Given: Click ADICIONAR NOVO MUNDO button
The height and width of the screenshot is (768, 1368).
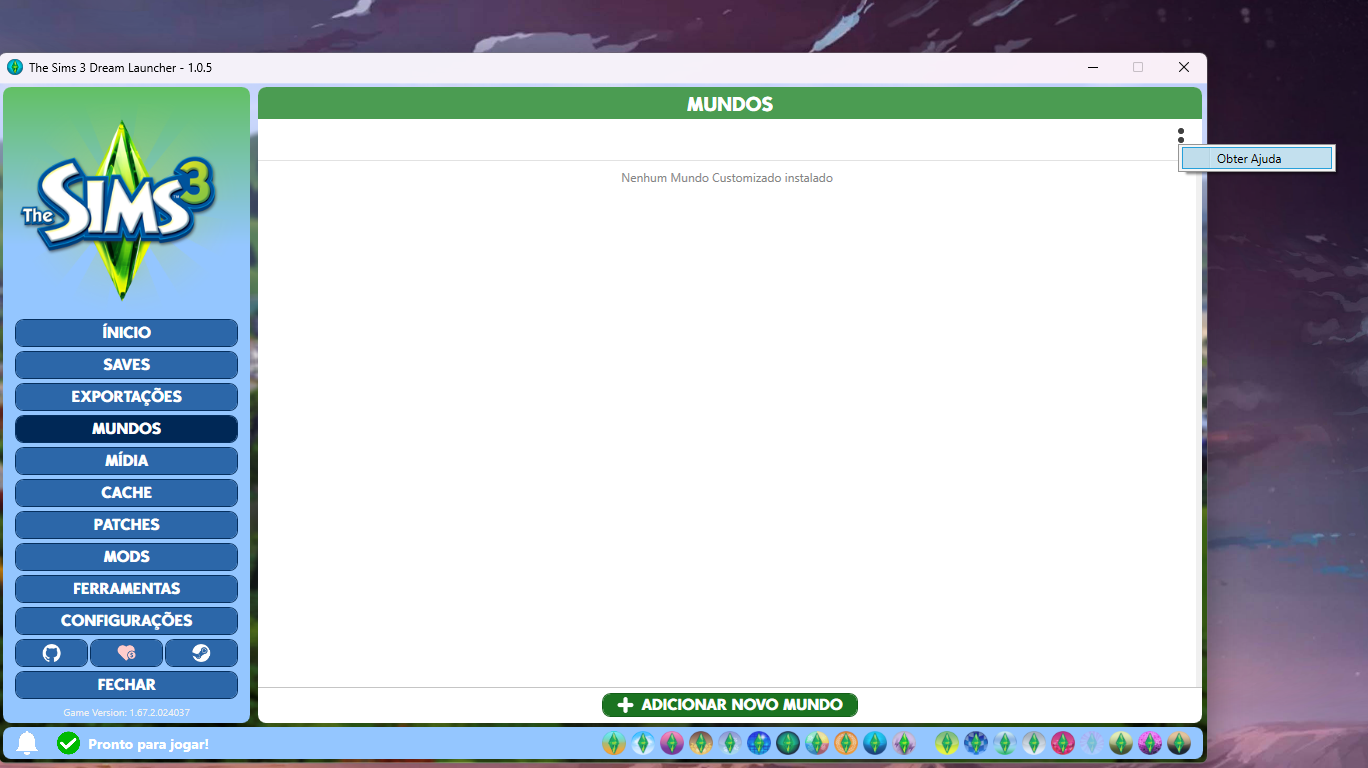Looking at the screenshot, I should point(730,705).
